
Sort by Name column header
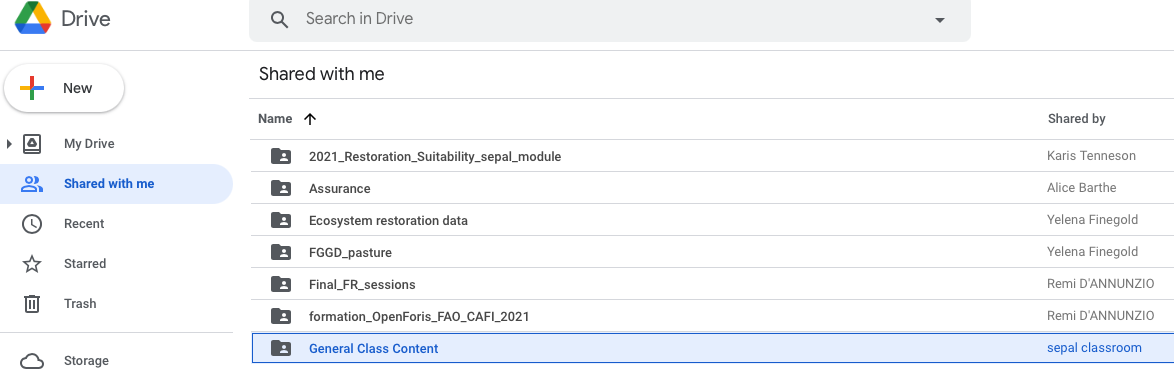[275, 119]
